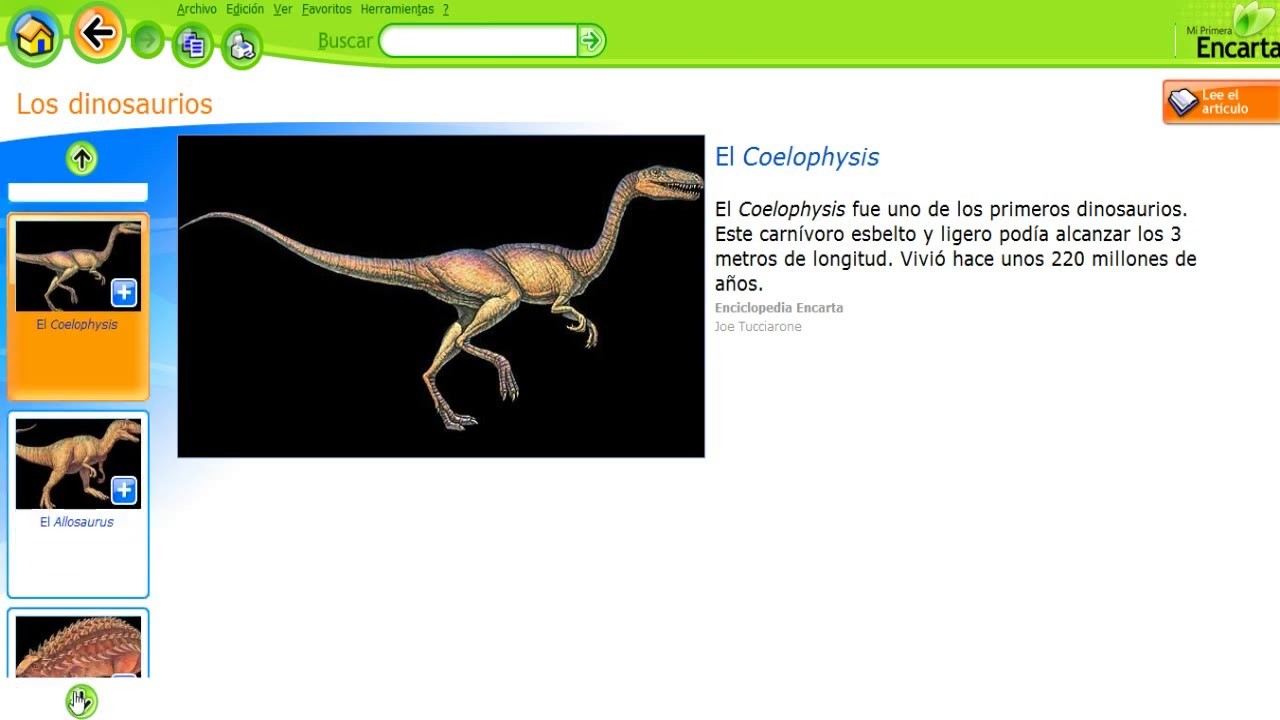
Task: Click the El Allosaurus caption in sidebar
Action: pos(77,522)
